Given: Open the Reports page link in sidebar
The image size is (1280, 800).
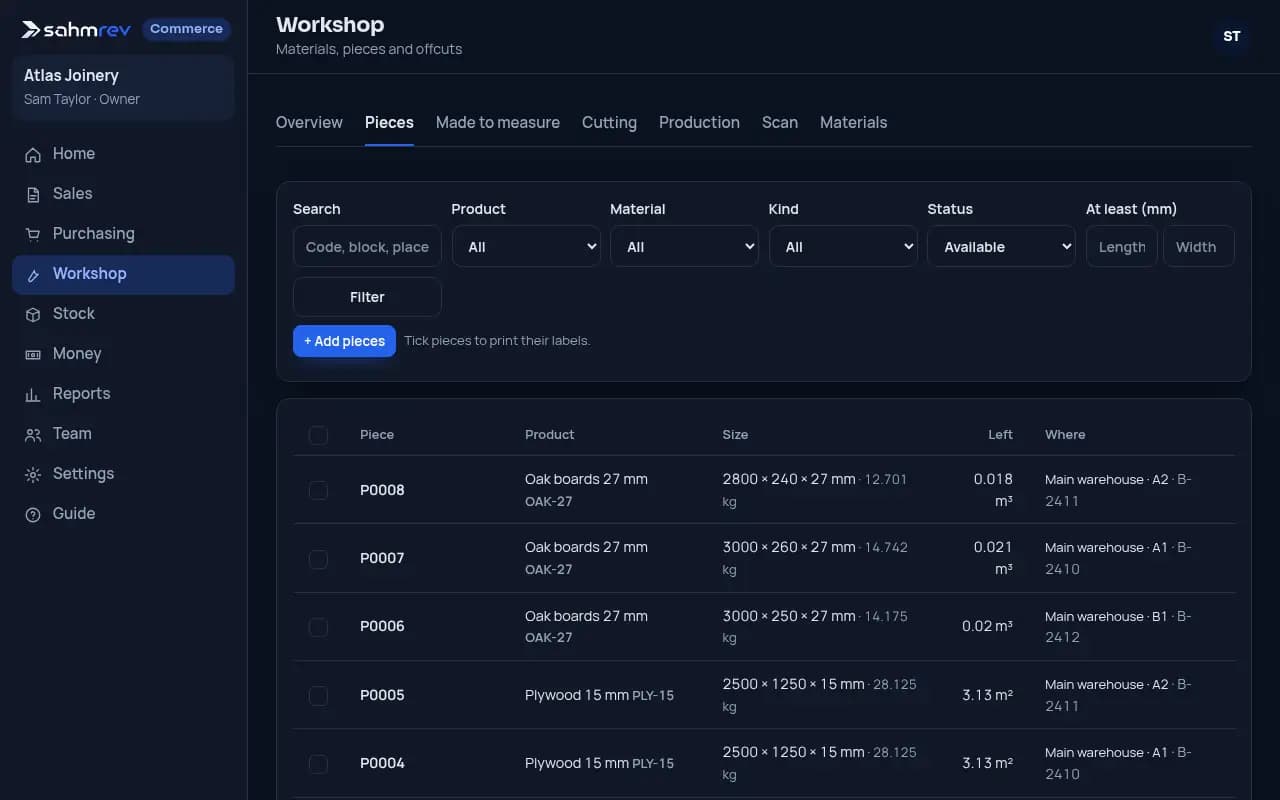Looking at the screenshot, I should (123, 394).
